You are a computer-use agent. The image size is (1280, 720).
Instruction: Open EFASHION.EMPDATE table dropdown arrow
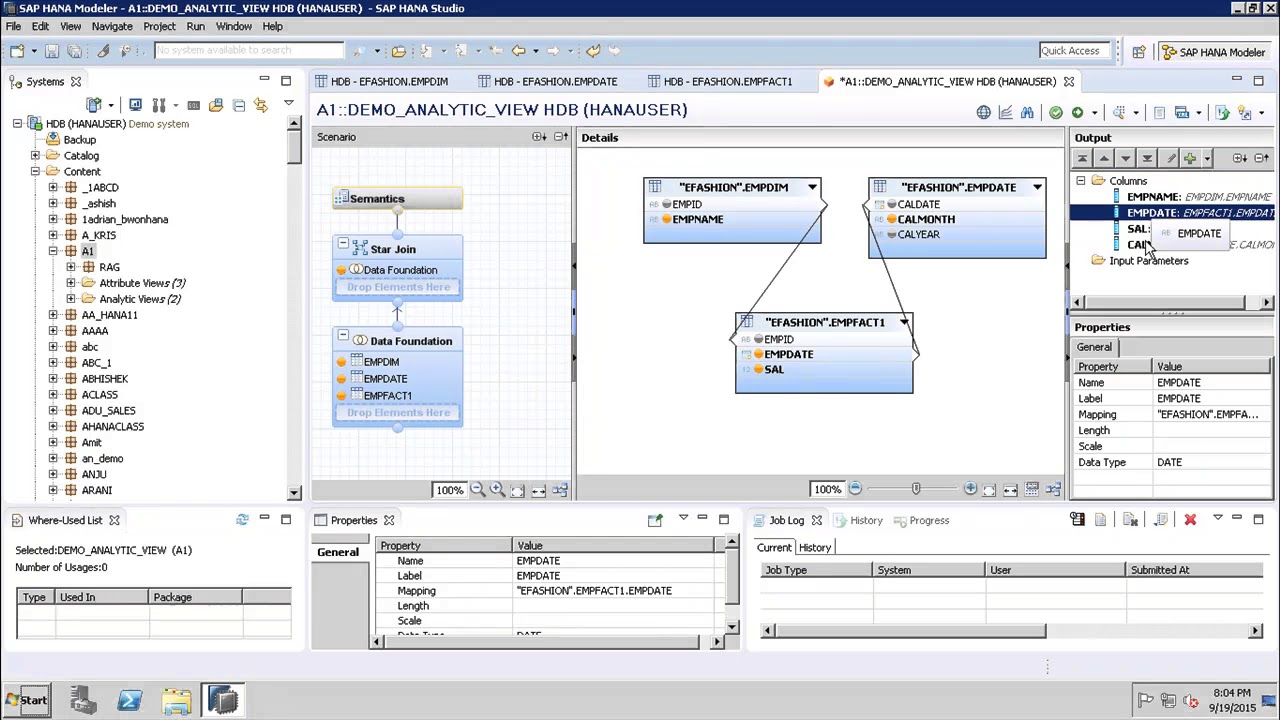pyautogui.click(x=1037, y=187)
